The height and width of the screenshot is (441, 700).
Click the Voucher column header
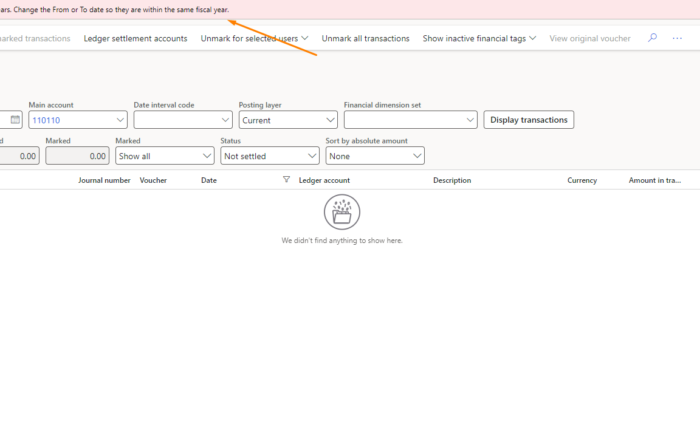153,180
